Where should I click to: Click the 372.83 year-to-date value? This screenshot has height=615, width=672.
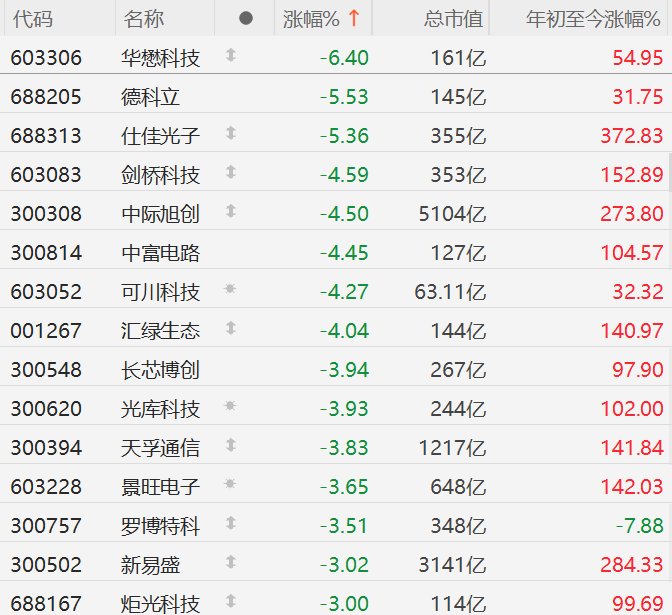632,136
